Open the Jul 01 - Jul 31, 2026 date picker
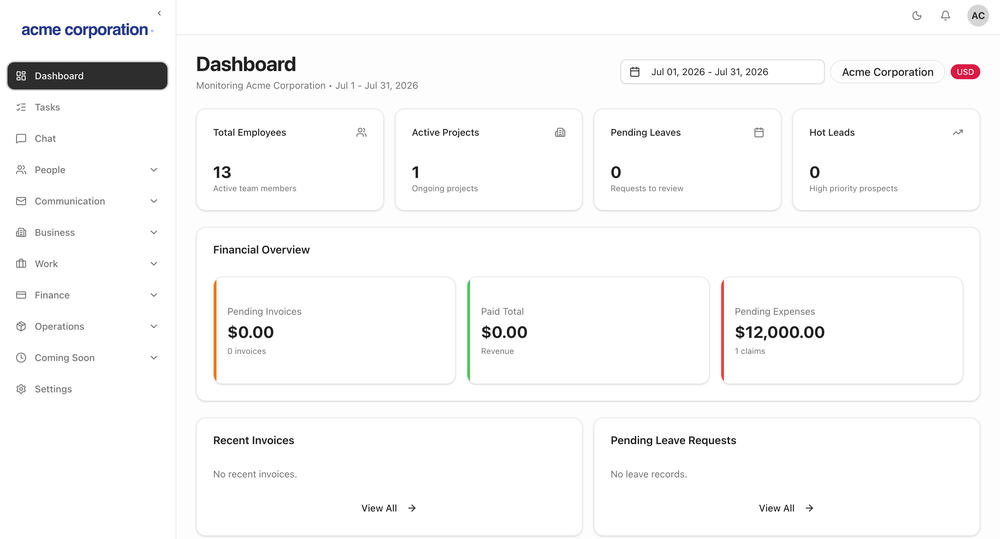This screenshot has height=539, width=1000. [x=722, y=72]
